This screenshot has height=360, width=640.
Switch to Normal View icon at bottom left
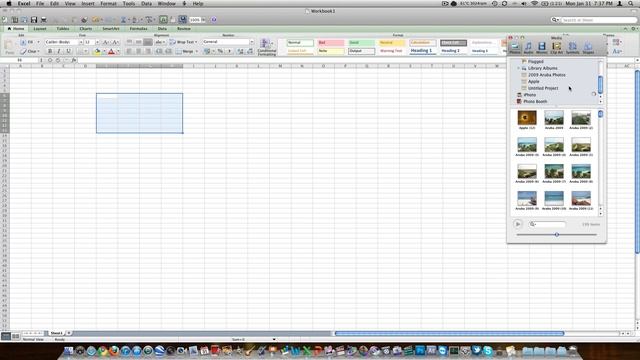(6, 336)
